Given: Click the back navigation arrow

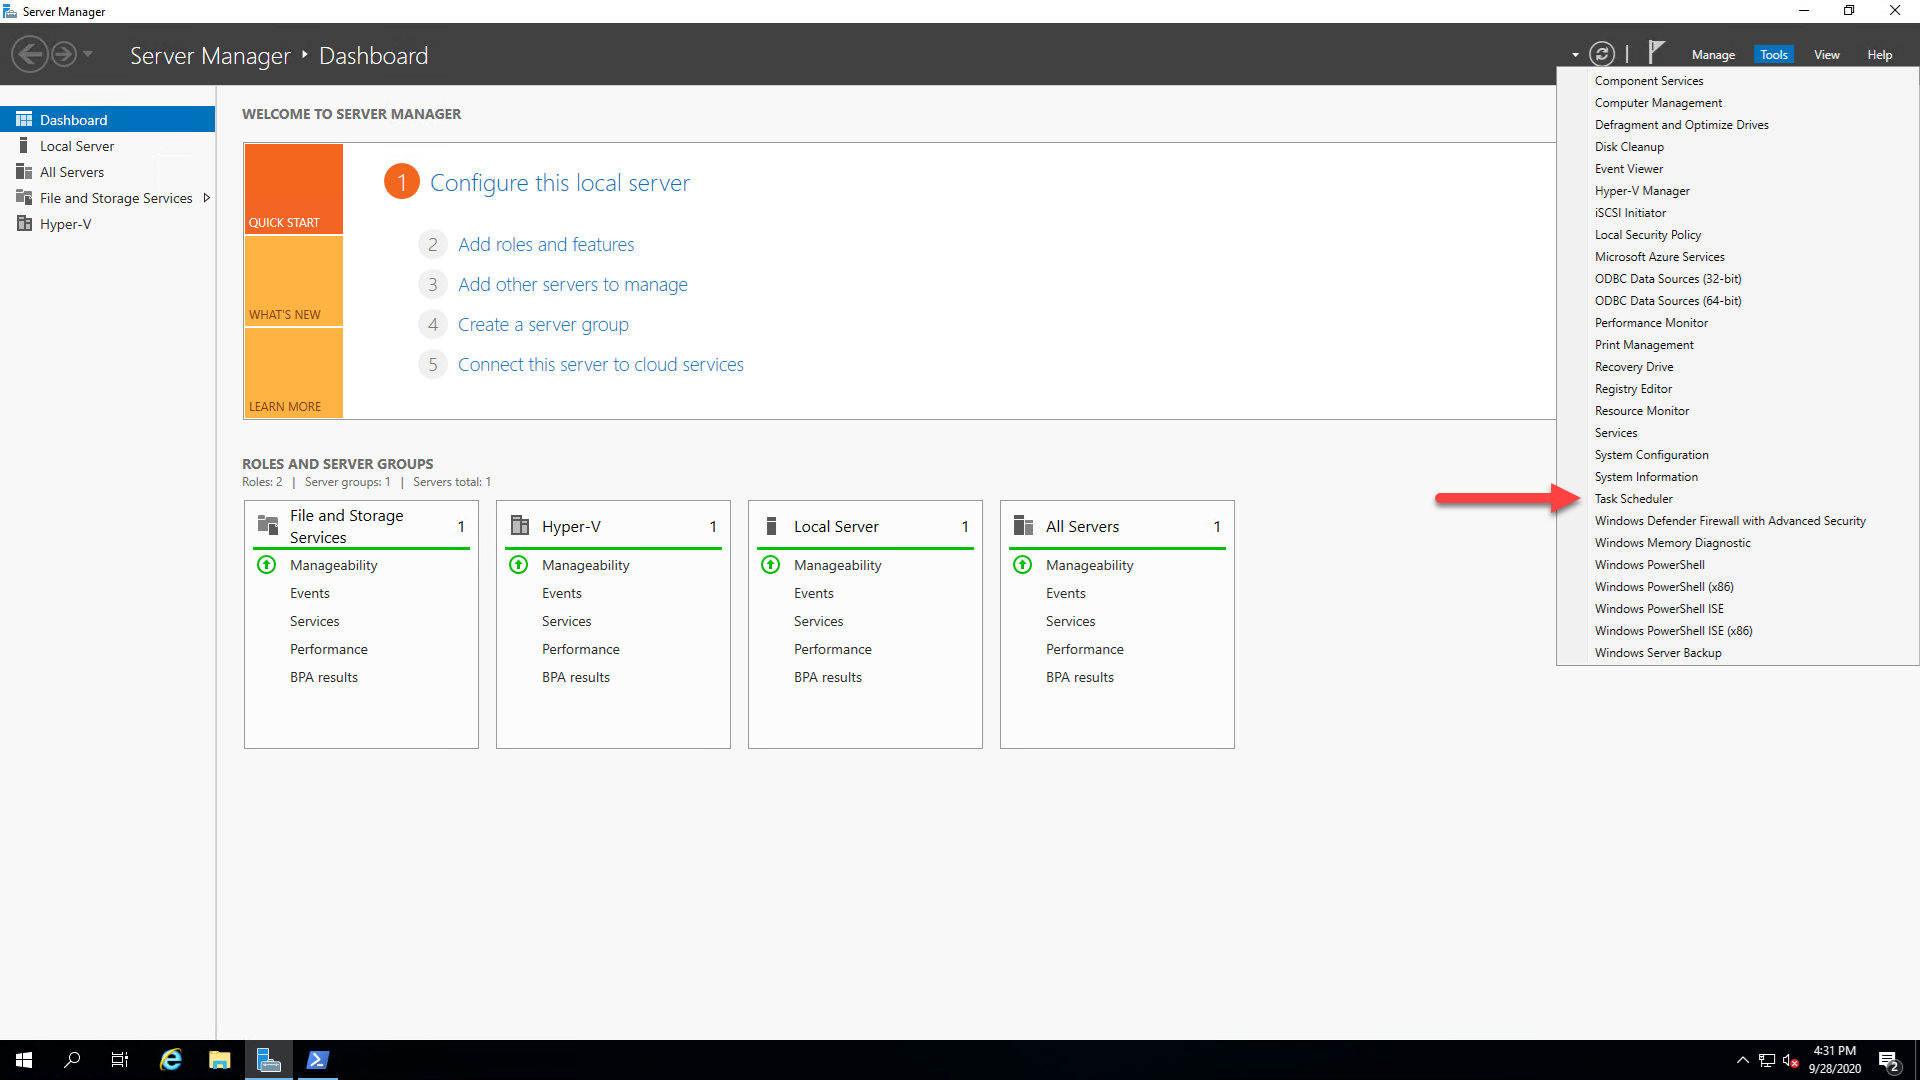Looking at the screenshot, I should (x=30, y=54).
